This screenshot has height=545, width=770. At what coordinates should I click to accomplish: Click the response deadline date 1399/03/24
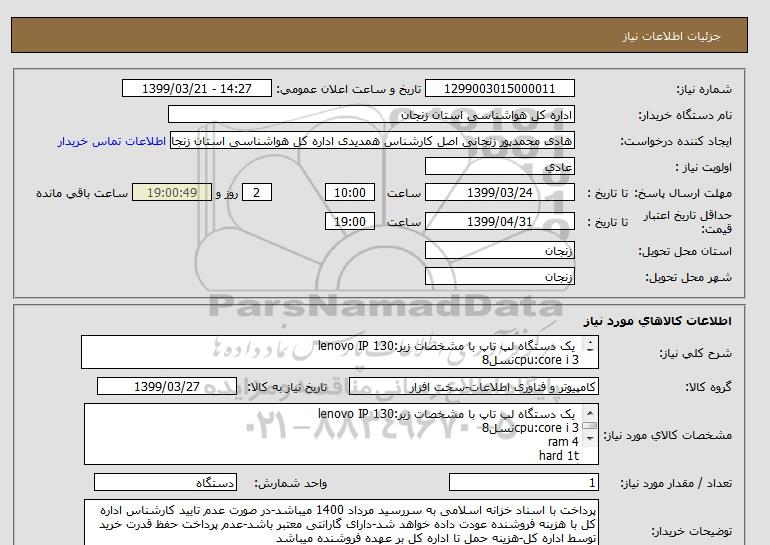pyautogui.click(x=499, y=192)
